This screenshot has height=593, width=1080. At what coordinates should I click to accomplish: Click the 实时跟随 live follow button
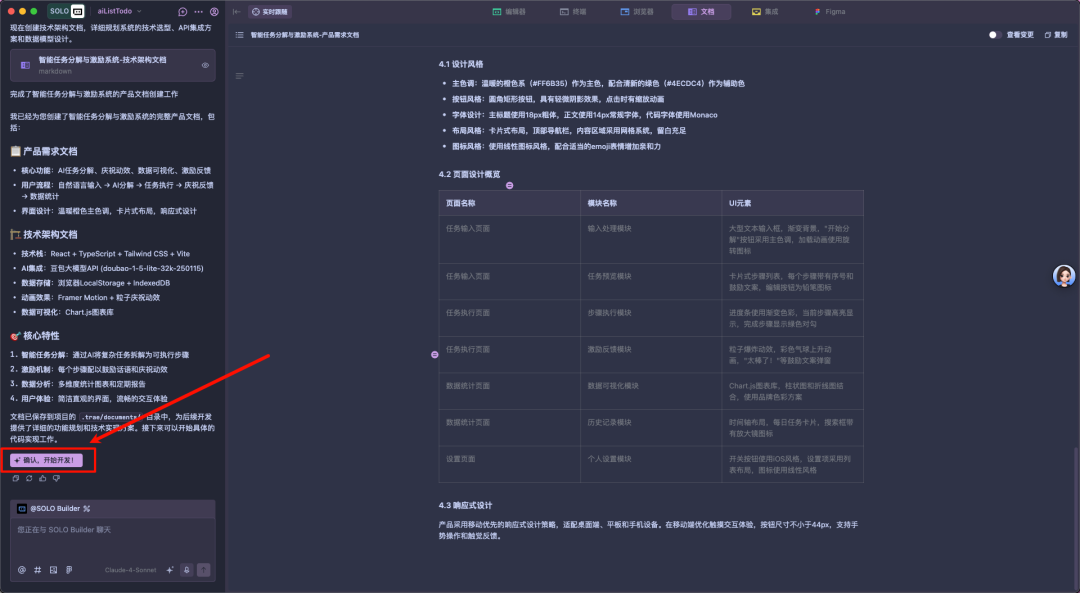tap(270, 12)
